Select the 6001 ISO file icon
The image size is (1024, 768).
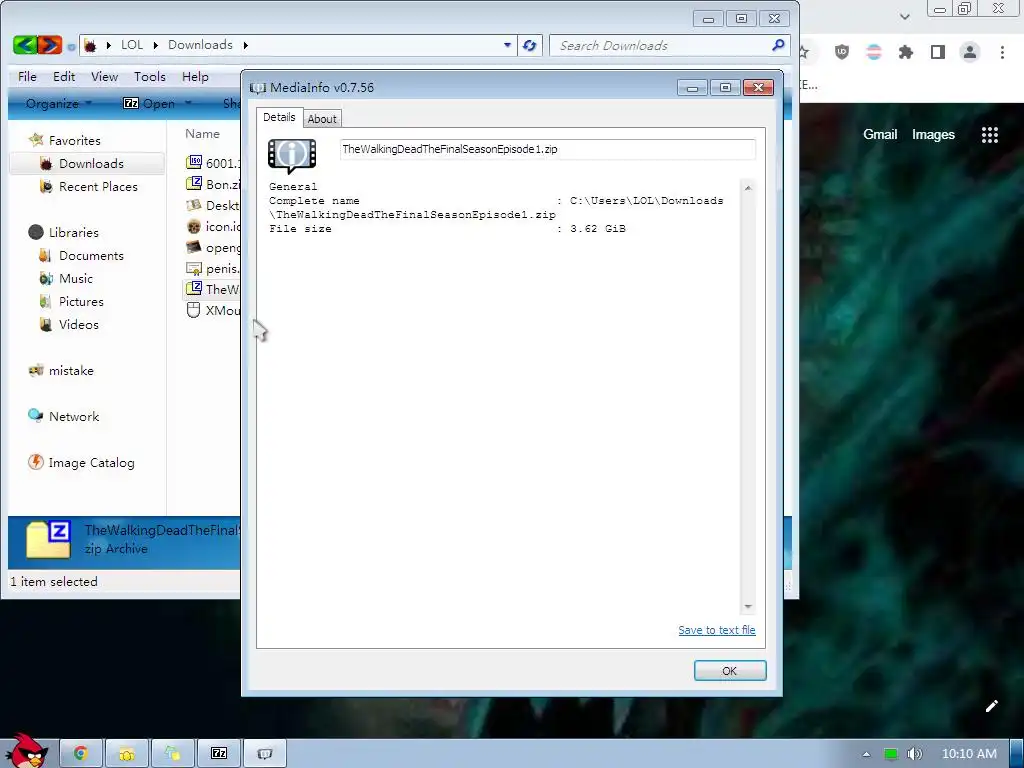point(194,162)
